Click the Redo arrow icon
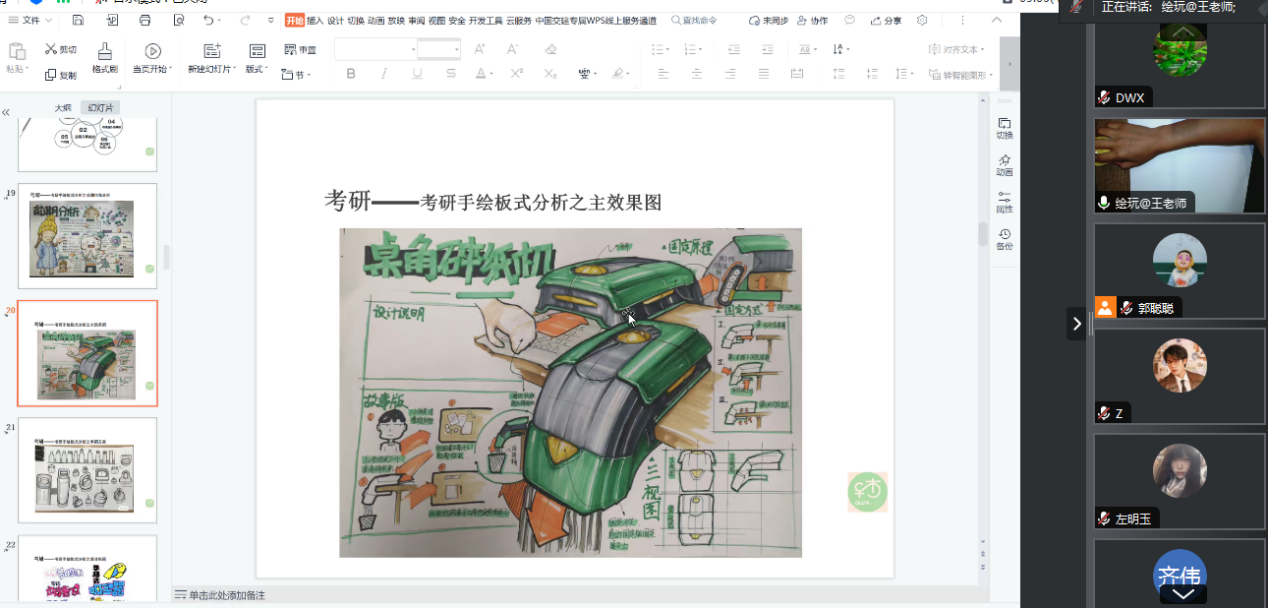The width and height of the screenshot is (1268, 608). (x=245, y=20)
